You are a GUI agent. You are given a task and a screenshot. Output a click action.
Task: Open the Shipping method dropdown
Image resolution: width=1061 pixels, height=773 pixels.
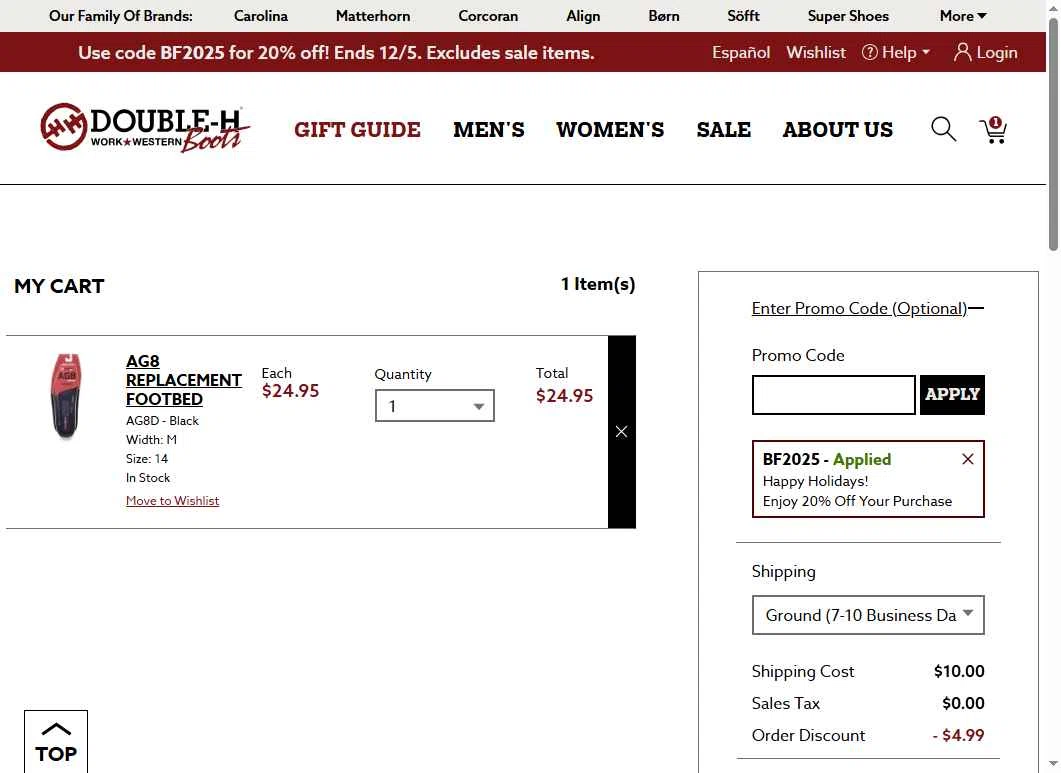coord(868,615)
